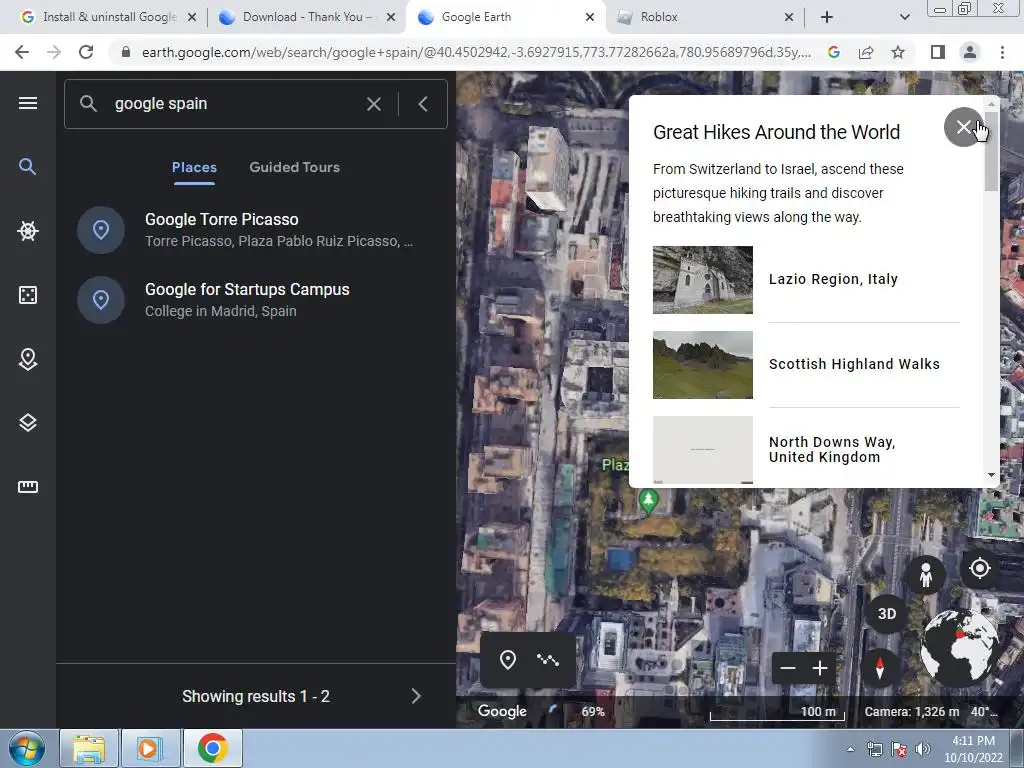Screen dimensions: 1024x768
Task: Open the North Downs Way, United Kingdom hike
Action: coord(807,449)
